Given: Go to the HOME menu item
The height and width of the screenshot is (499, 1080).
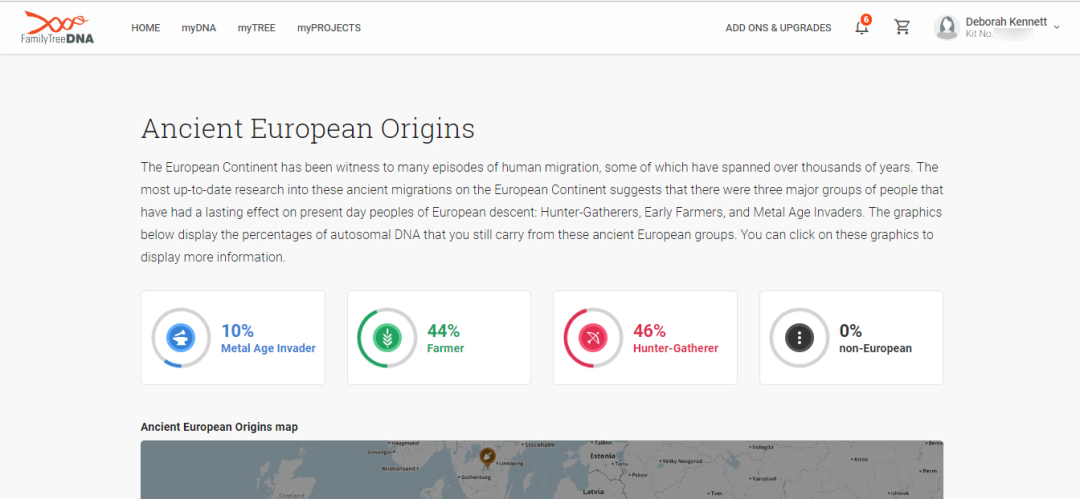Looking at the screenshot, I should point(145,28).
